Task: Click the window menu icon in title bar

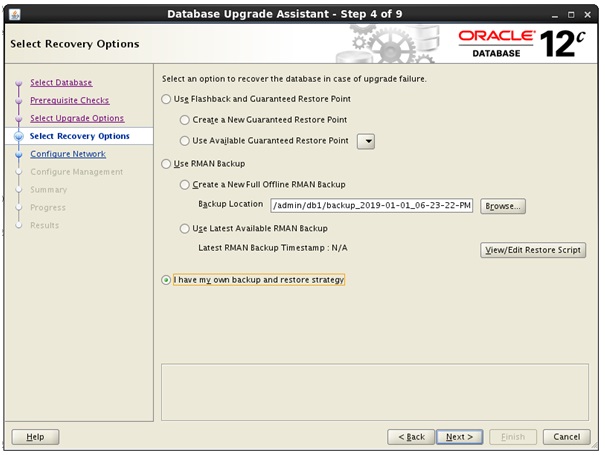Action: point(13,15)
